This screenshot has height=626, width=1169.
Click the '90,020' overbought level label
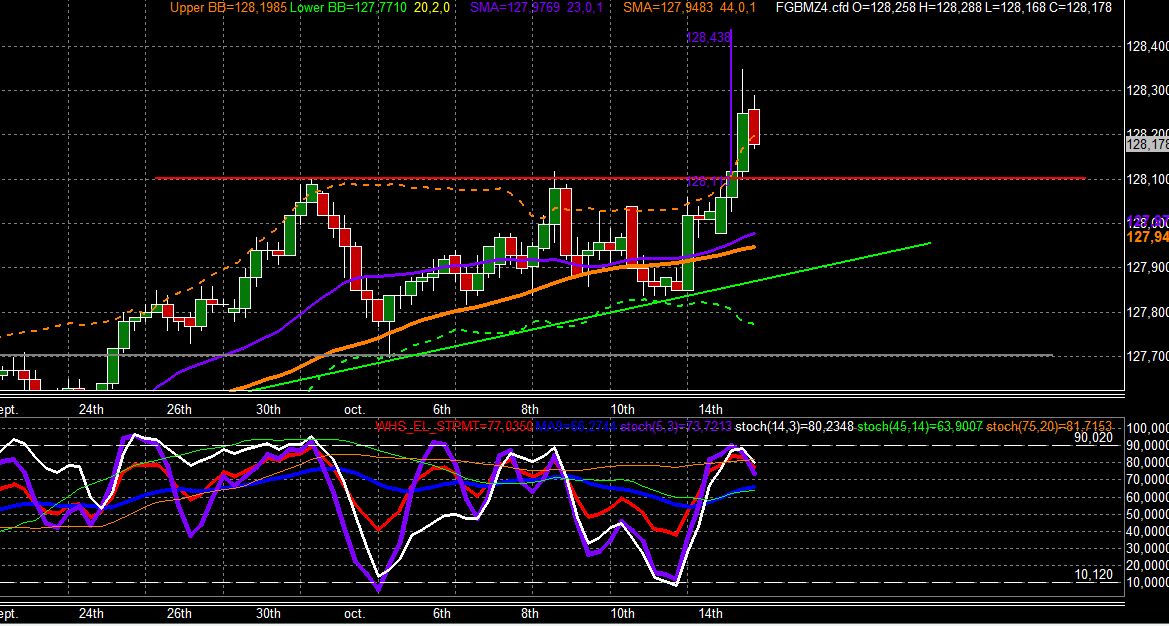tap(1094, 438)
